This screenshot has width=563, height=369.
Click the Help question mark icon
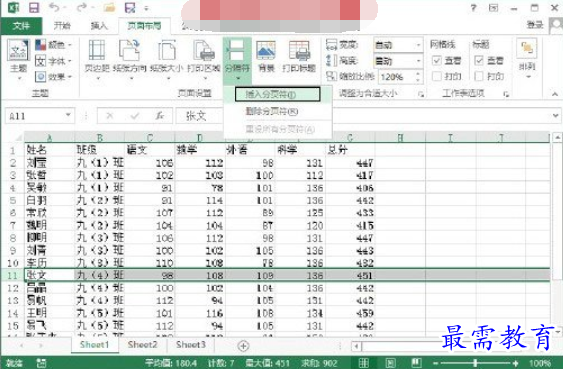pyautogui.click(x=474, y=8)
